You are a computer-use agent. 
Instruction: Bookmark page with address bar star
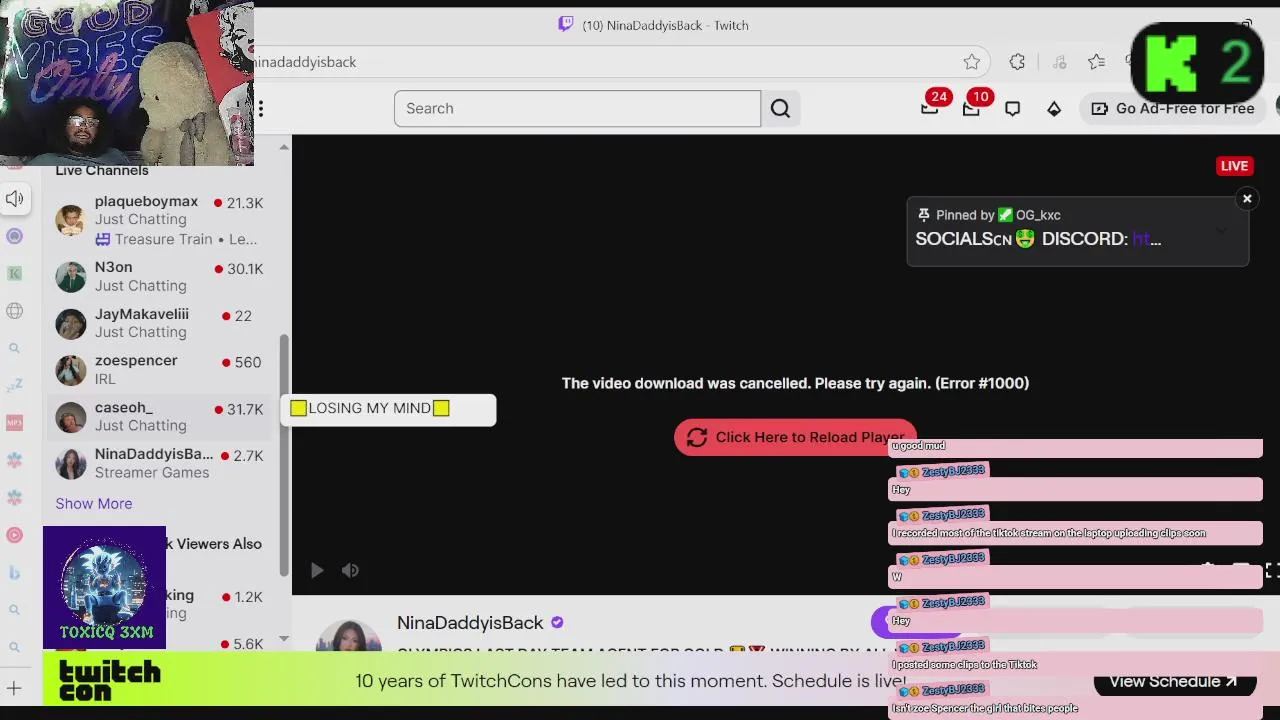pyautogui.click(x=972, y=62)
